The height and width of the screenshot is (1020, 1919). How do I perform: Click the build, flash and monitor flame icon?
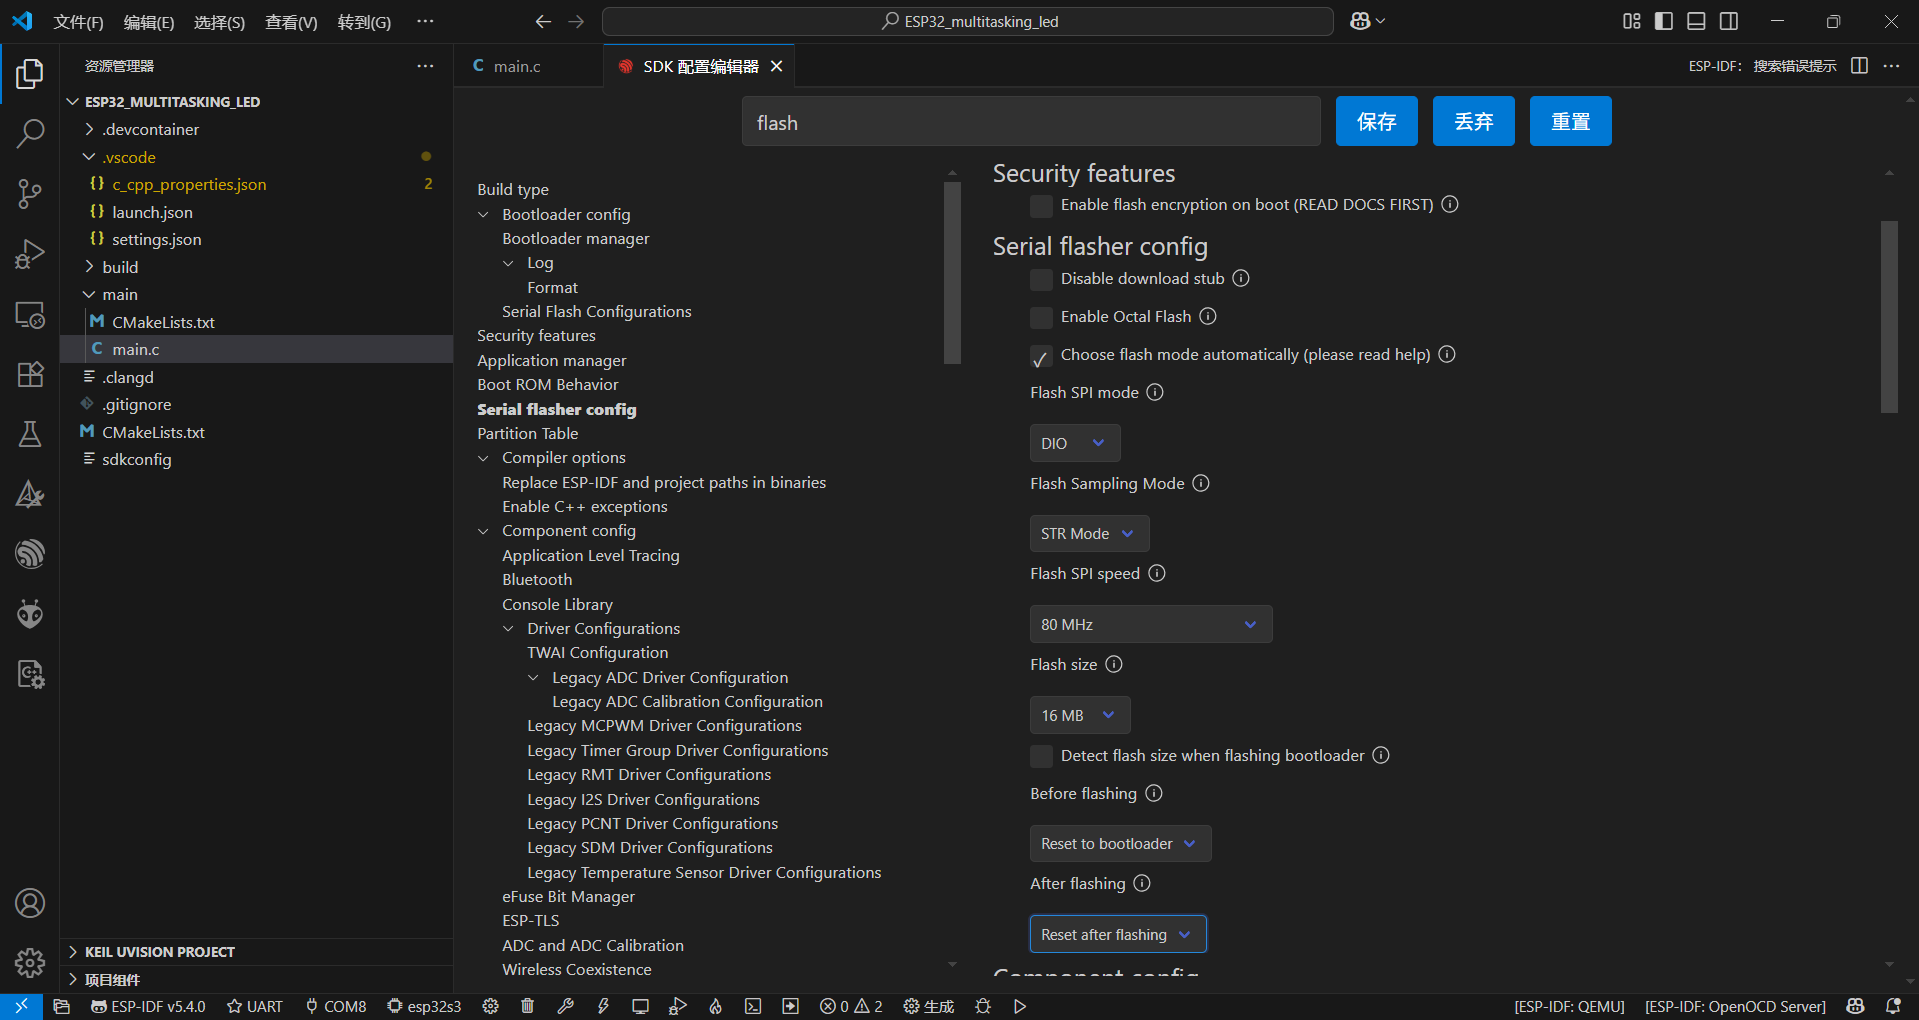[x=715, y=1006]
